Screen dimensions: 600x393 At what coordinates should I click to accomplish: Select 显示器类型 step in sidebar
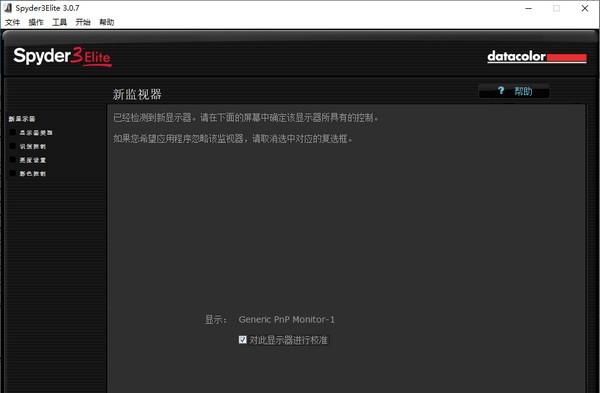(36, 133)
